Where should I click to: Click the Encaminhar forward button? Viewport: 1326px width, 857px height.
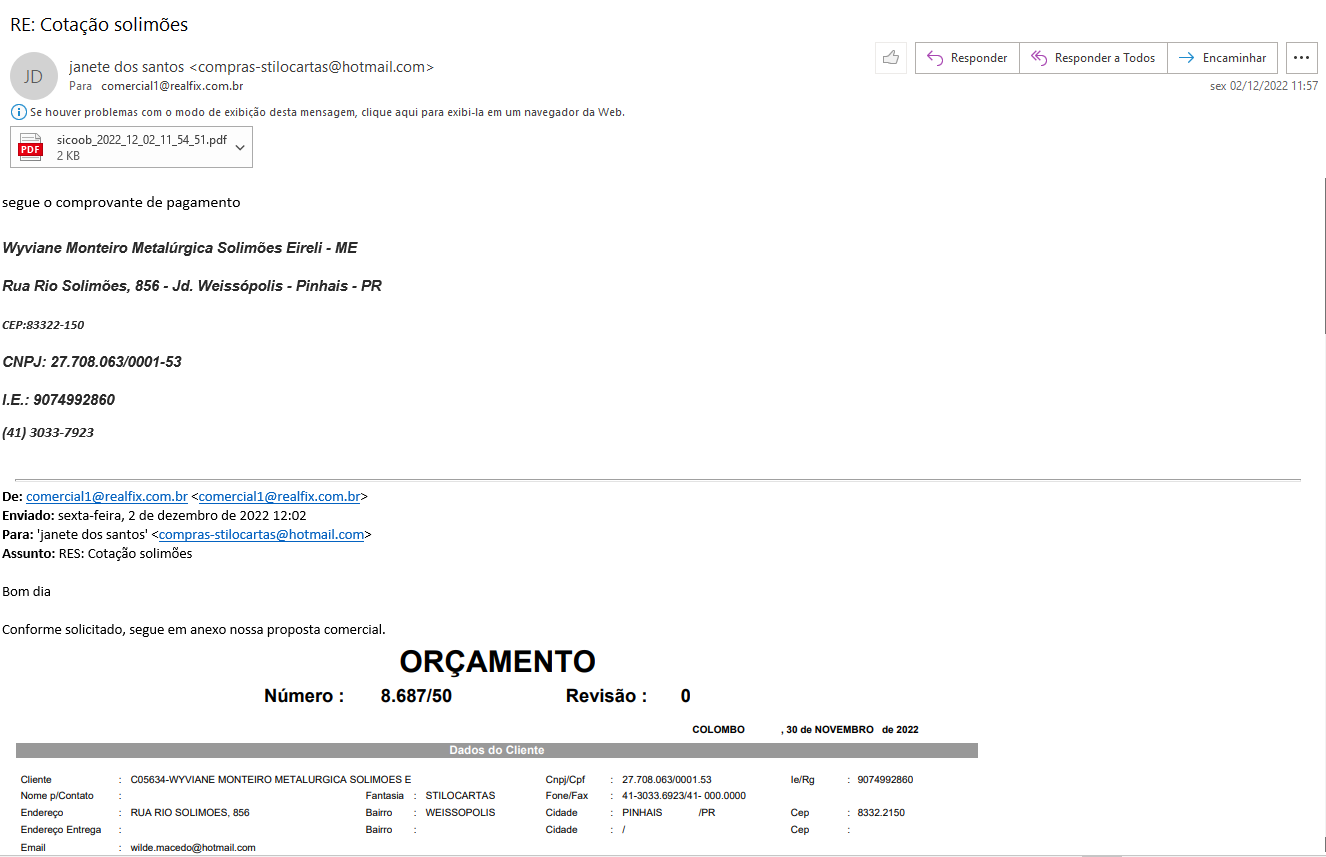pos(1222,58)
